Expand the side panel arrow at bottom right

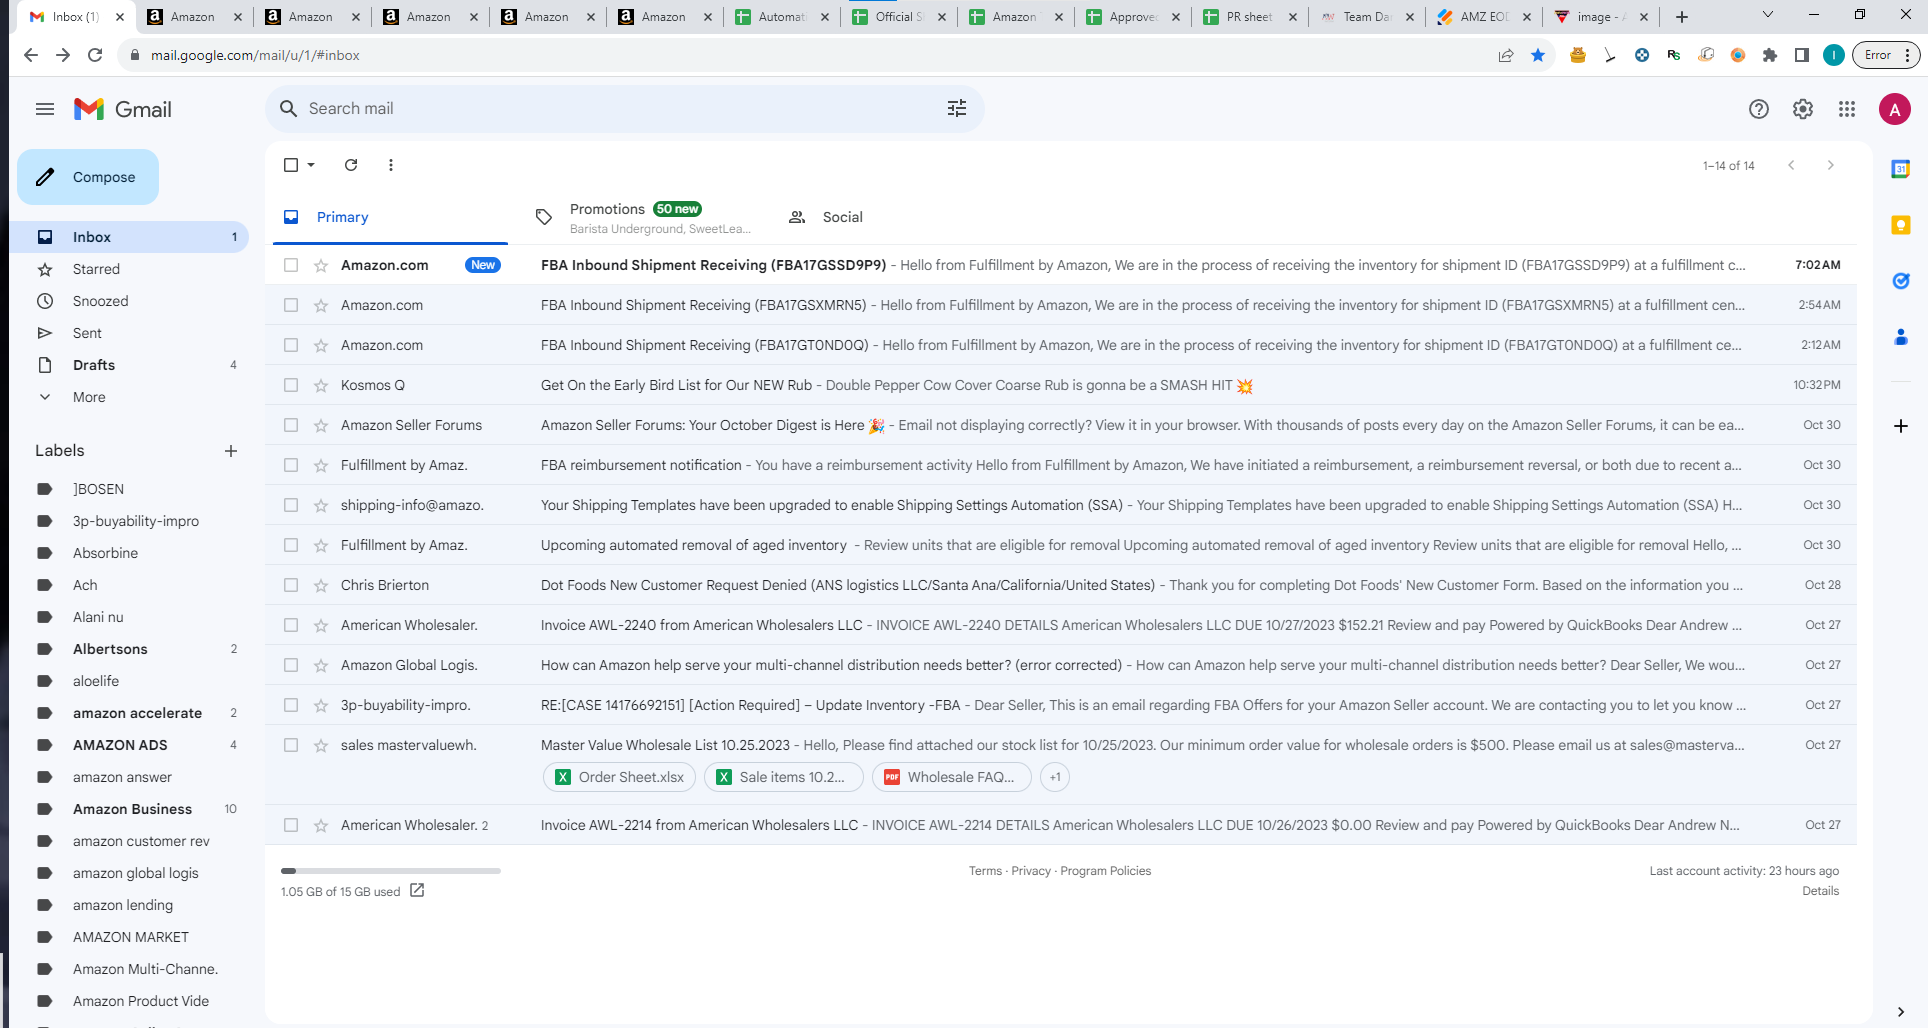pos(1901,1012)
